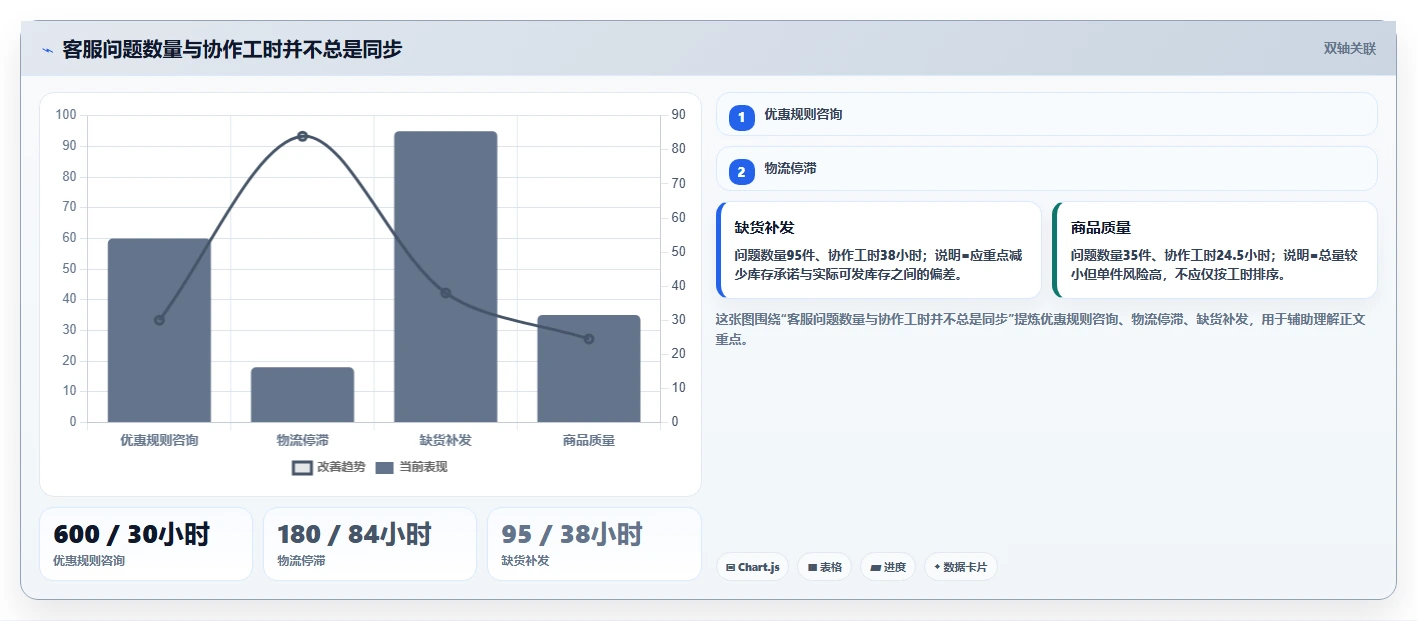Image resolution: width=1417 pixels, height=621 pixels.
Task: Click the 优惠规则咨询 bar in the chart
Action: 160,330
